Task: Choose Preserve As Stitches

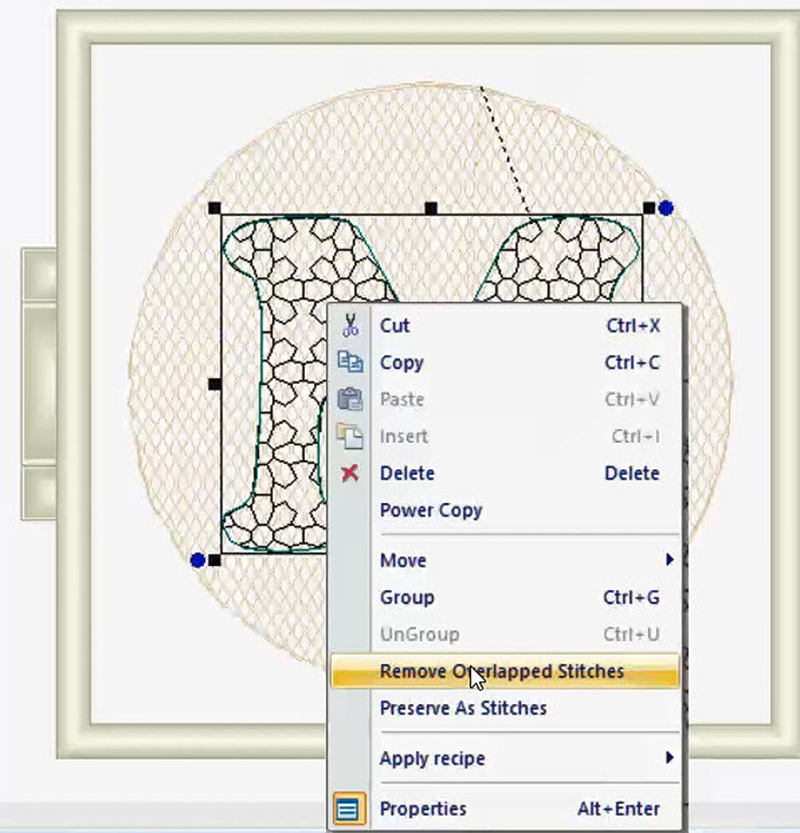Action: (463, 708)
